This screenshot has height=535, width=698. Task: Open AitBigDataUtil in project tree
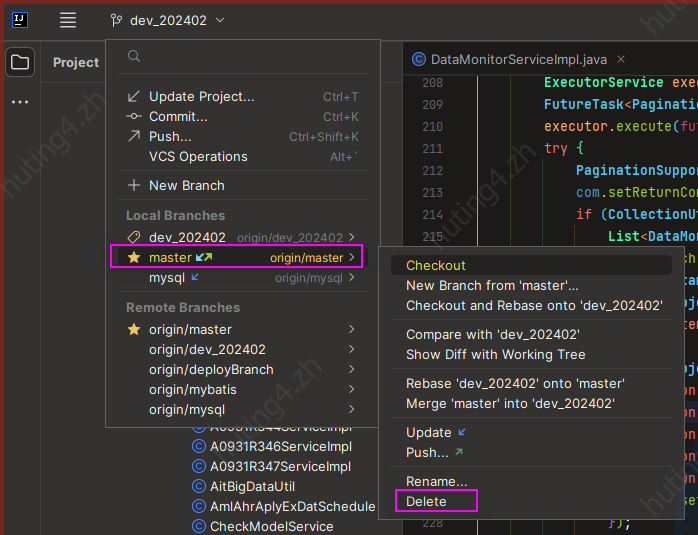[x=252, y=486]
